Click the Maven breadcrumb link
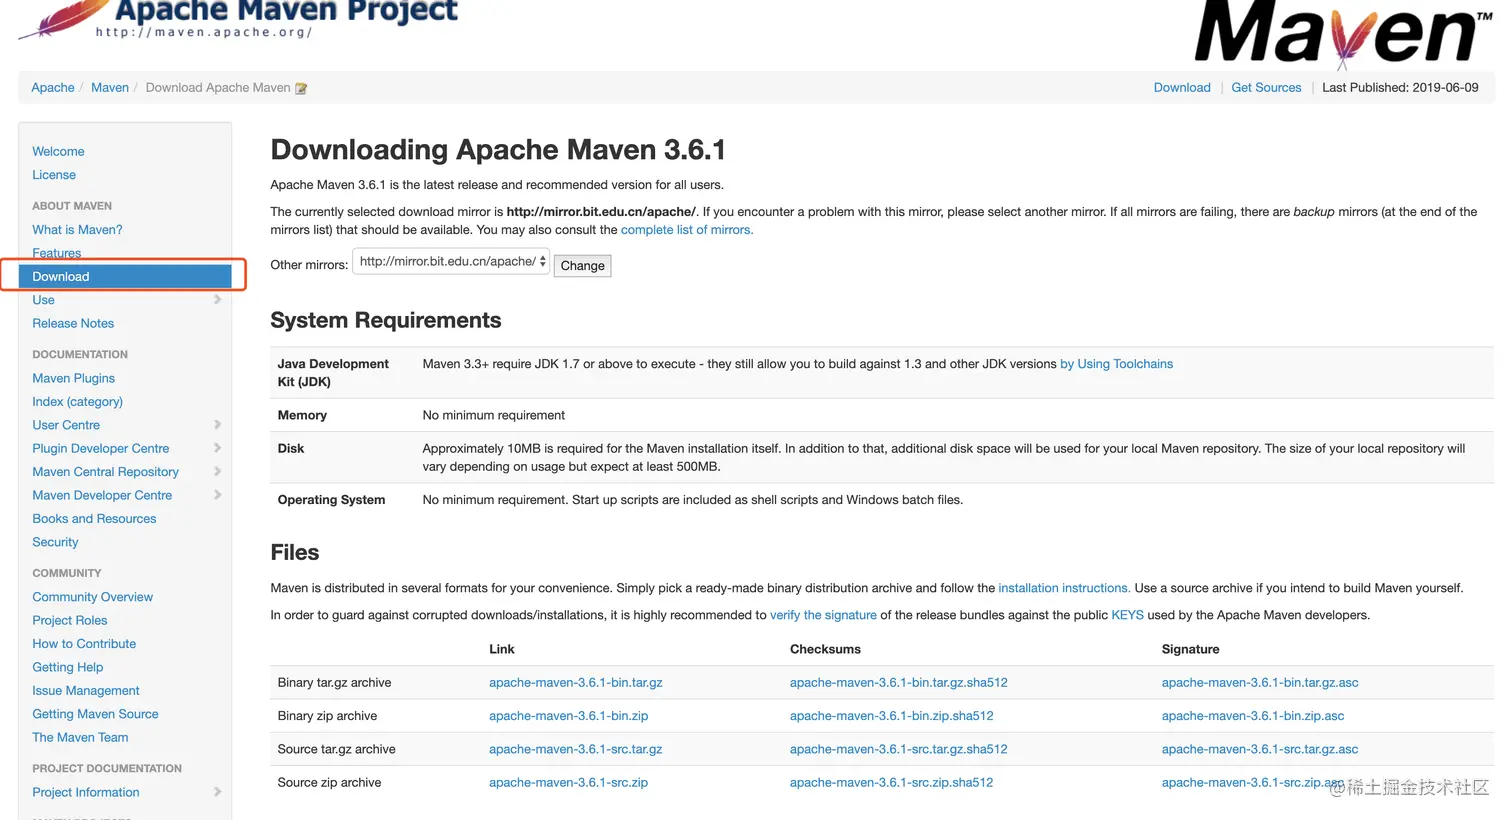This screenshot has height=820, width=1512. tap(110, 88)
